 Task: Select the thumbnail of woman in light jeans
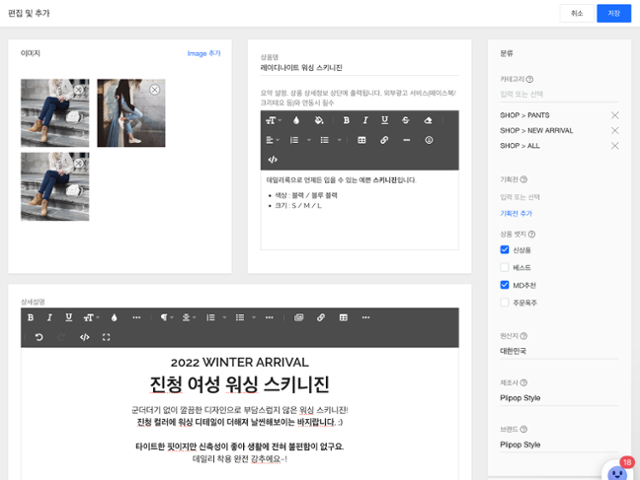click(131, 113)
